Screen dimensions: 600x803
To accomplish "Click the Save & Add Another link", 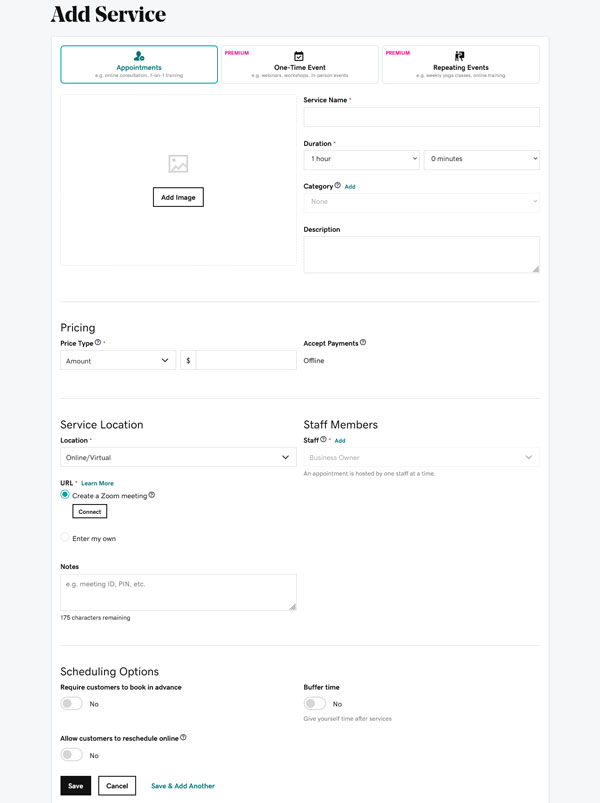I will point(183,786).
